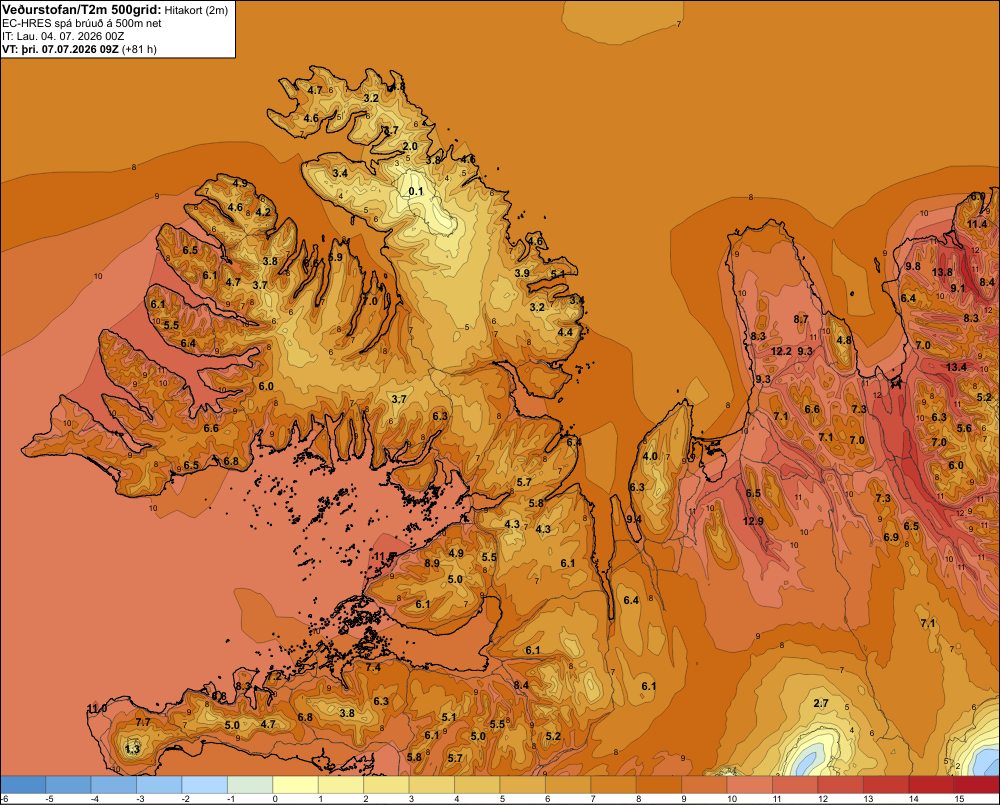The width and height of the screenshot is (1000, 805).
Task: Click the 13.4 temperature label
Action: coord(956,367)
